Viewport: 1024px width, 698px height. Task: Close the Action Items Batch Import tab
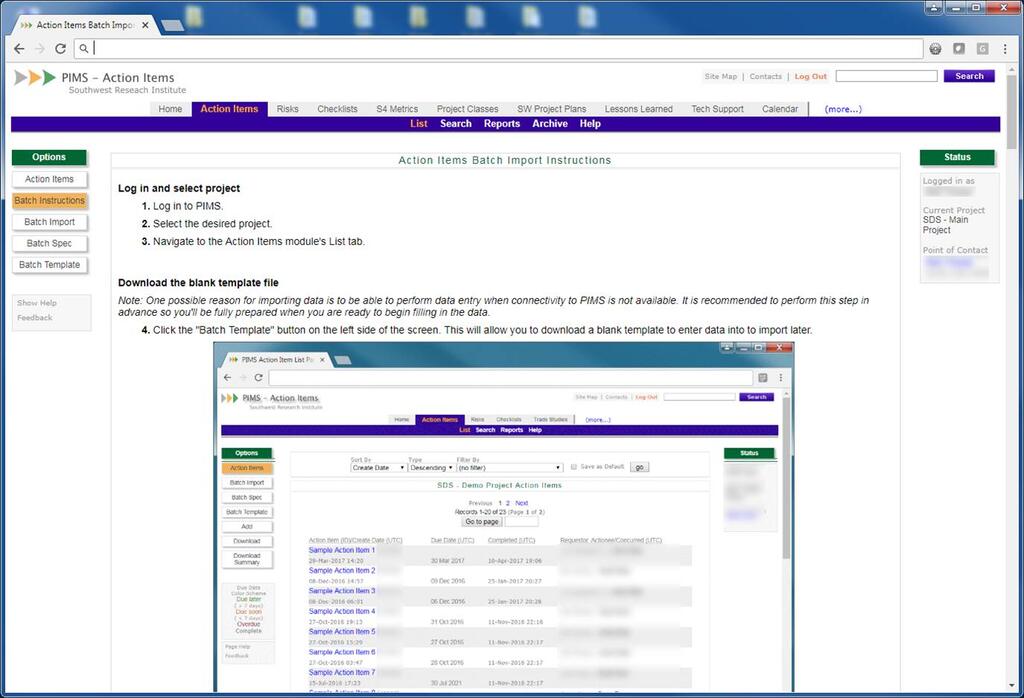(x=145, y=25)
